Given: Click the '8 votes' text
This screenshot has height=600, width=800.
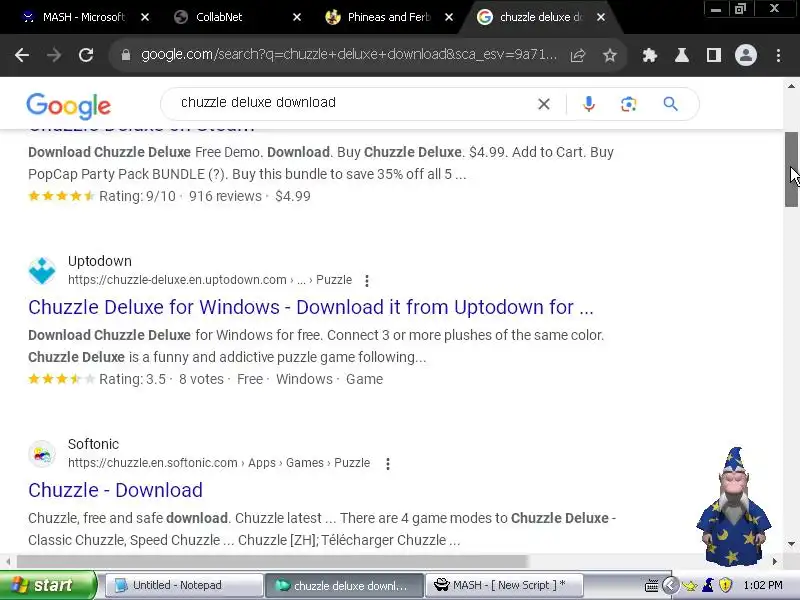Looking at the screenshot, I should pyautogui.click(x=201, y=379).
